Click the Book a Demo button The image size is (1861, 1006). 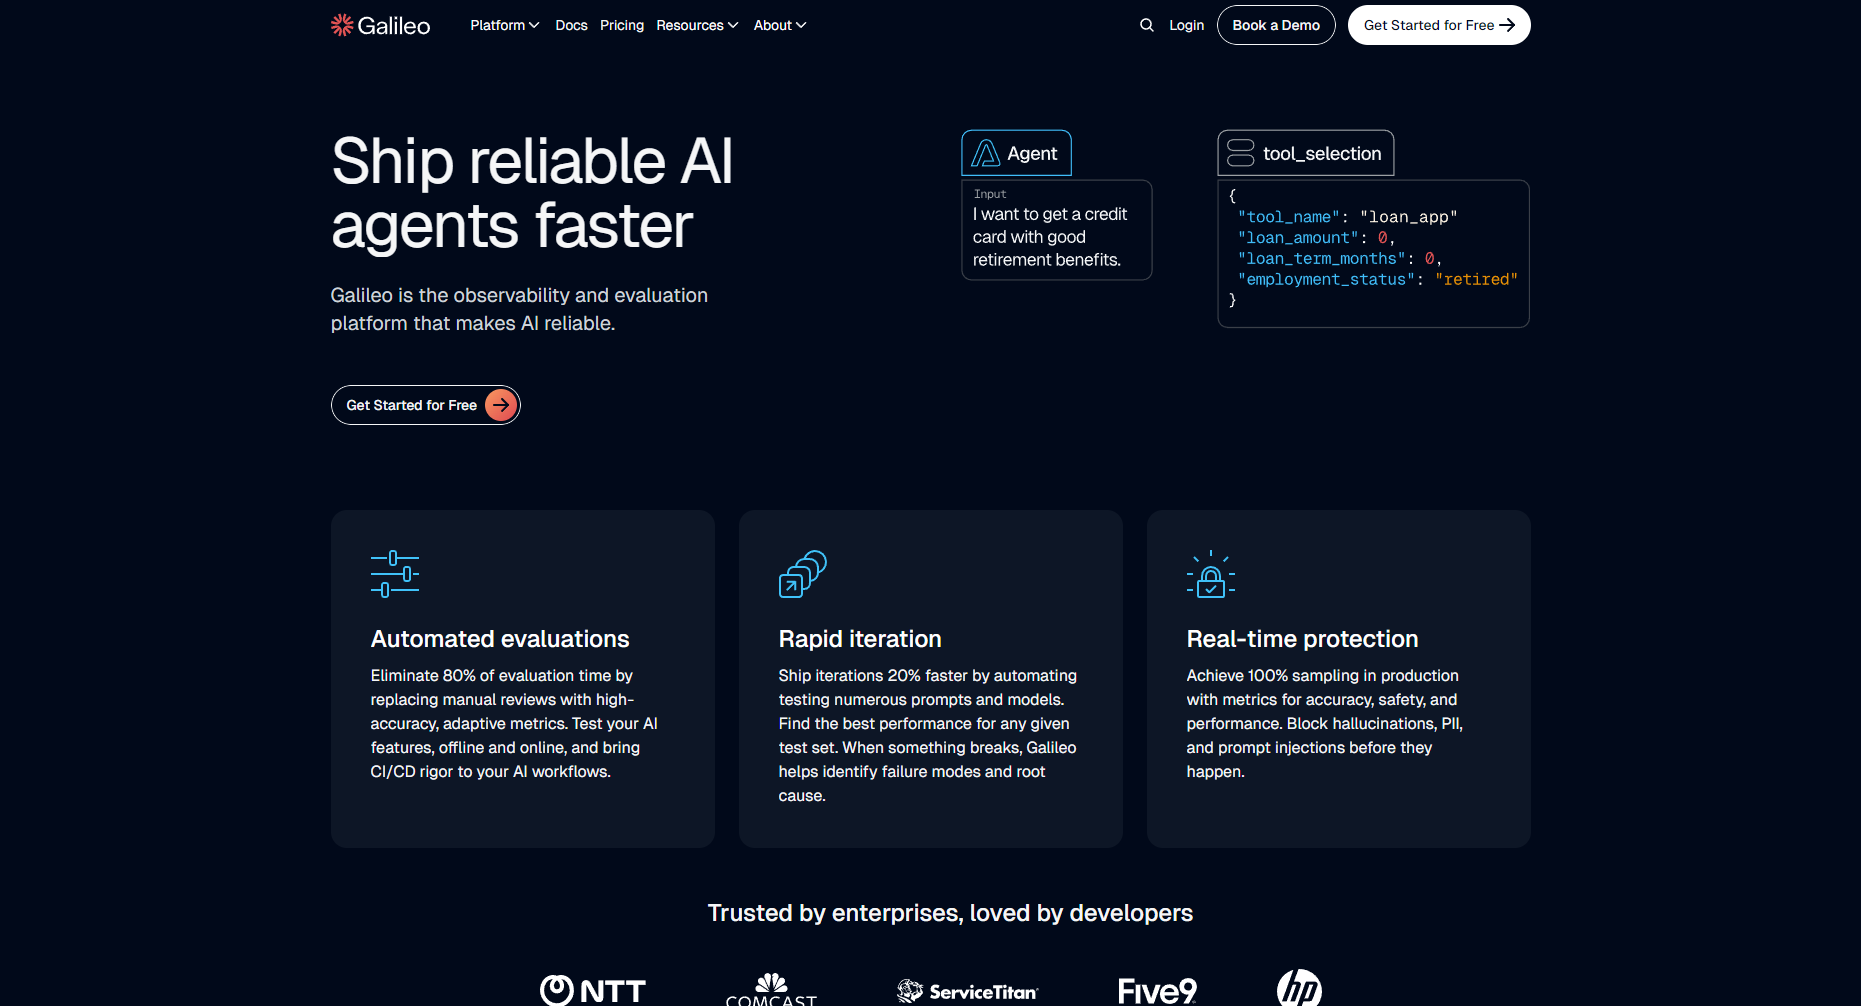tap(1276, 25)
